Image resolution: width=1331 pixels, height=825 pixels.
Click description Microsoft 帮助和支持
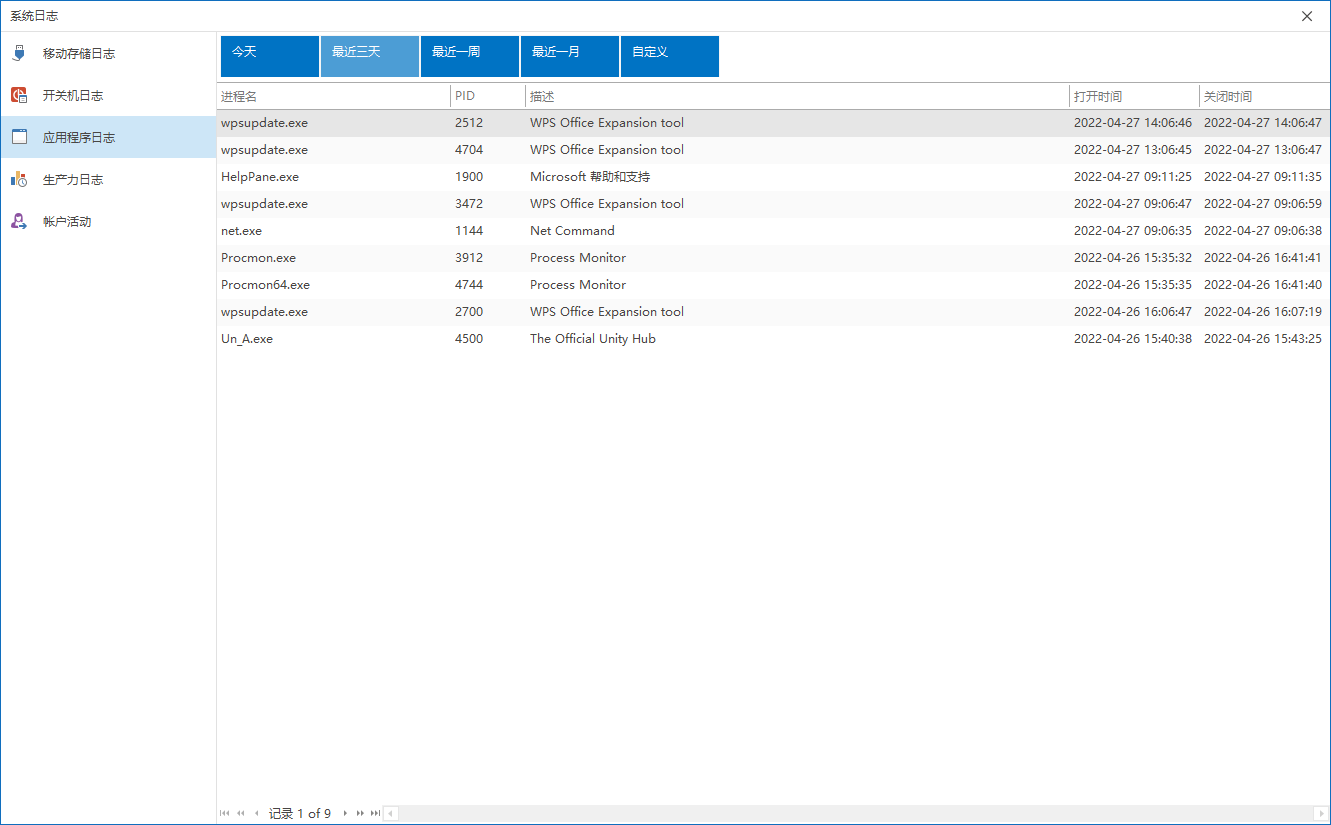(x=590, y=177)
